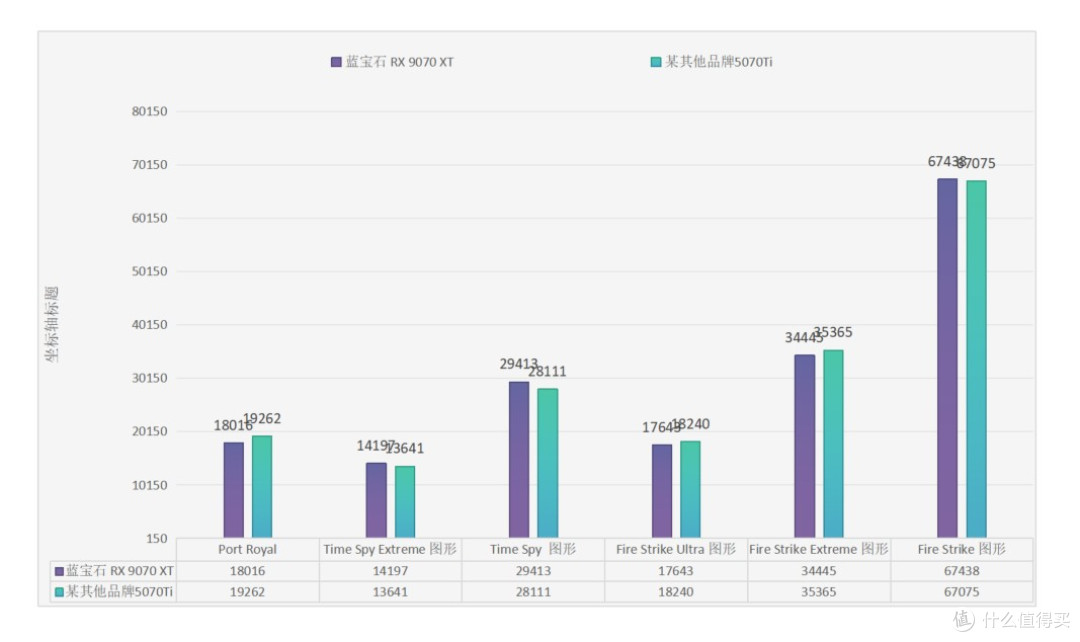The image size is (1080, 642).
Task: Click the purple legend swatch for 蓝宝石 RX 9070 XT
Action: [x=336, y=62]
